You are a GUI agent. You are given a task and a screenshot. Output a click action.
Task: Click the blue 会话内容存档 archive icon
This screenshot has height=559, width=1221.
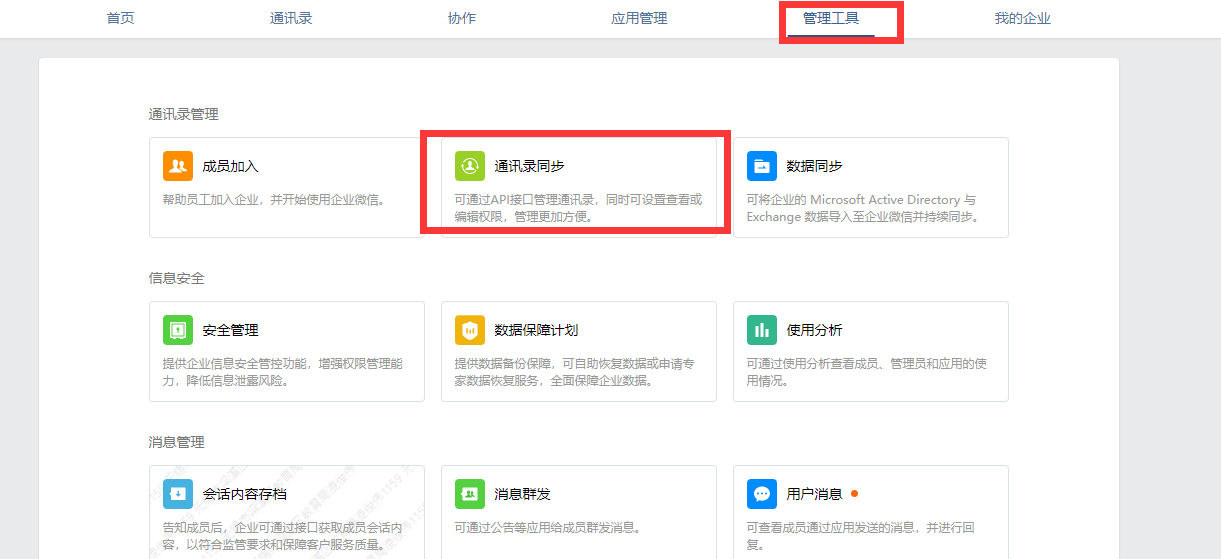point(178,494)
